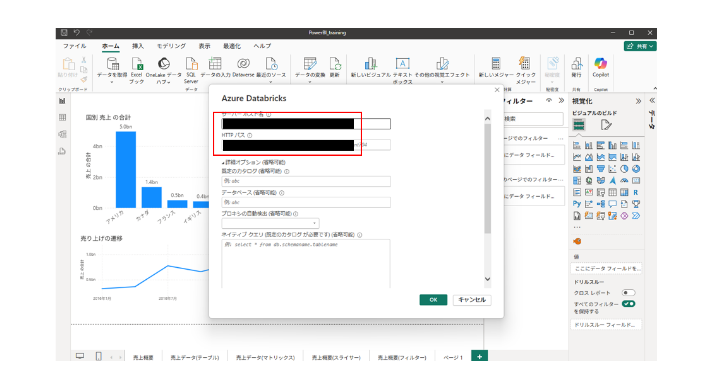Image resolution: width=721 pixels, height=386 pixels.
Task: Switch to the Help (ヘルプ) ribbon tab
Action: [262, 46]
